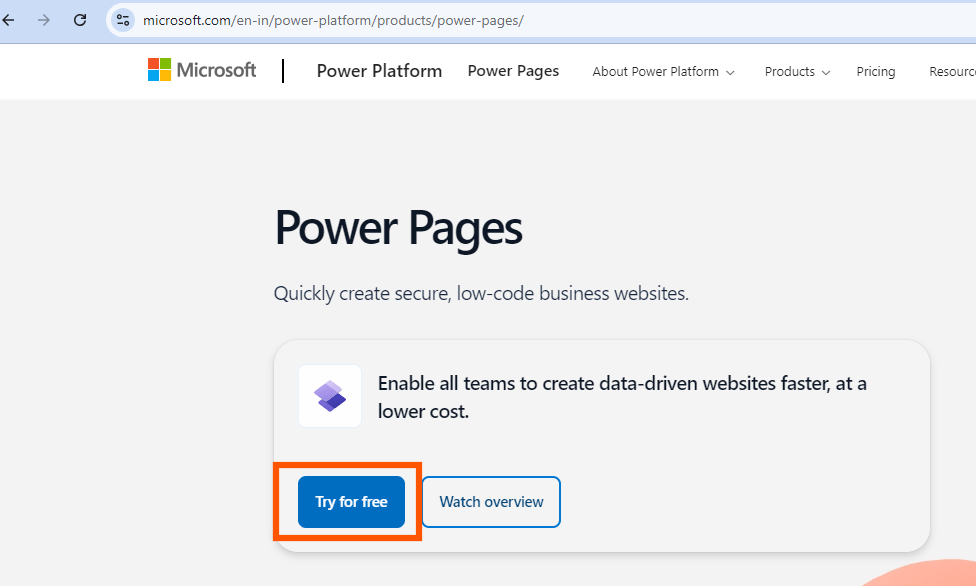The width and height of the screenshot is (976, 586).
Task: Click the browser forward arrow
Action: click(43, 20)
